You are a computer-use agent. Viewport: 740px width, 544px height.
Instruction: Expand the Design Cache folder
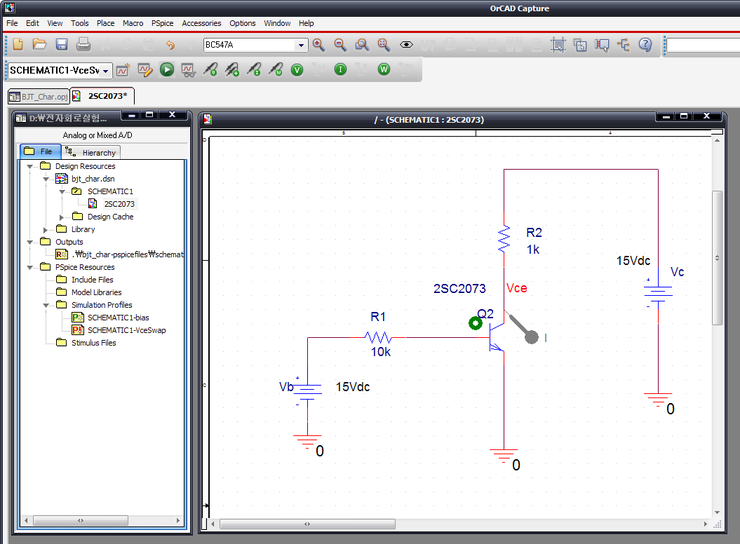(x=61, y=217)
